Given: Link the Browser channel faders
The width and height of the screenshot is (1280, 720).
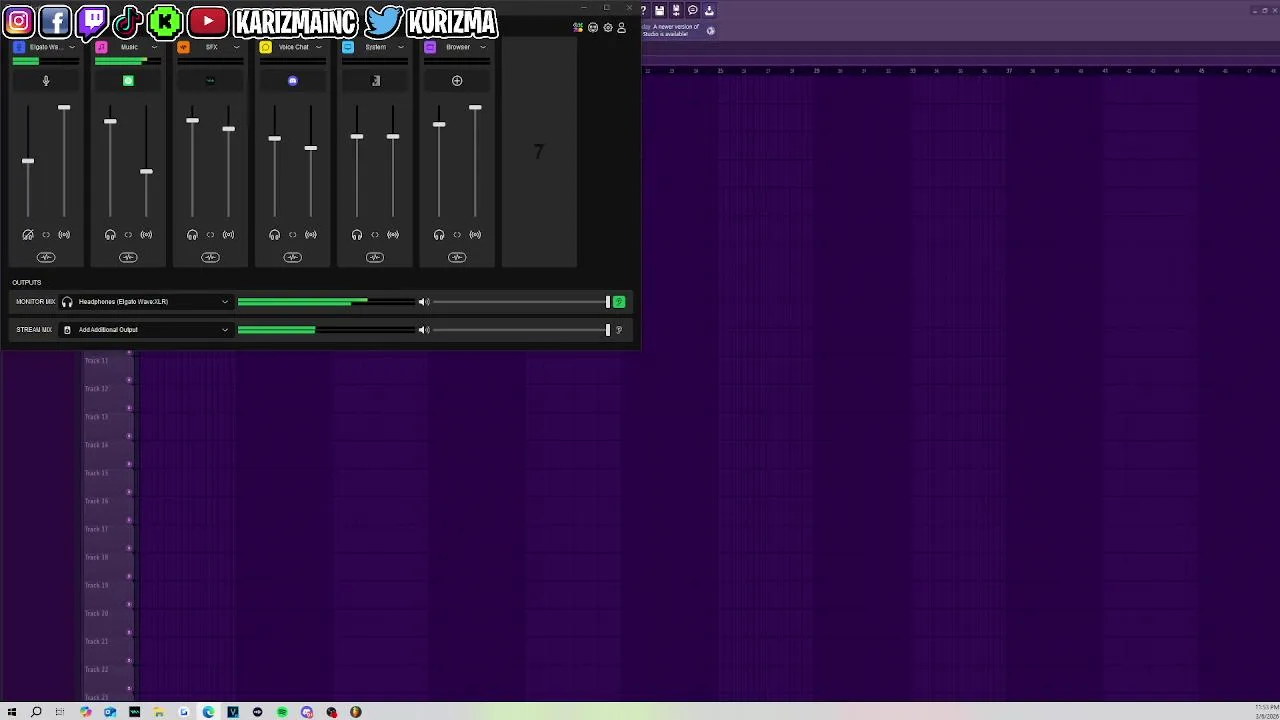Looking at the screenshot, I should [457, 235].
